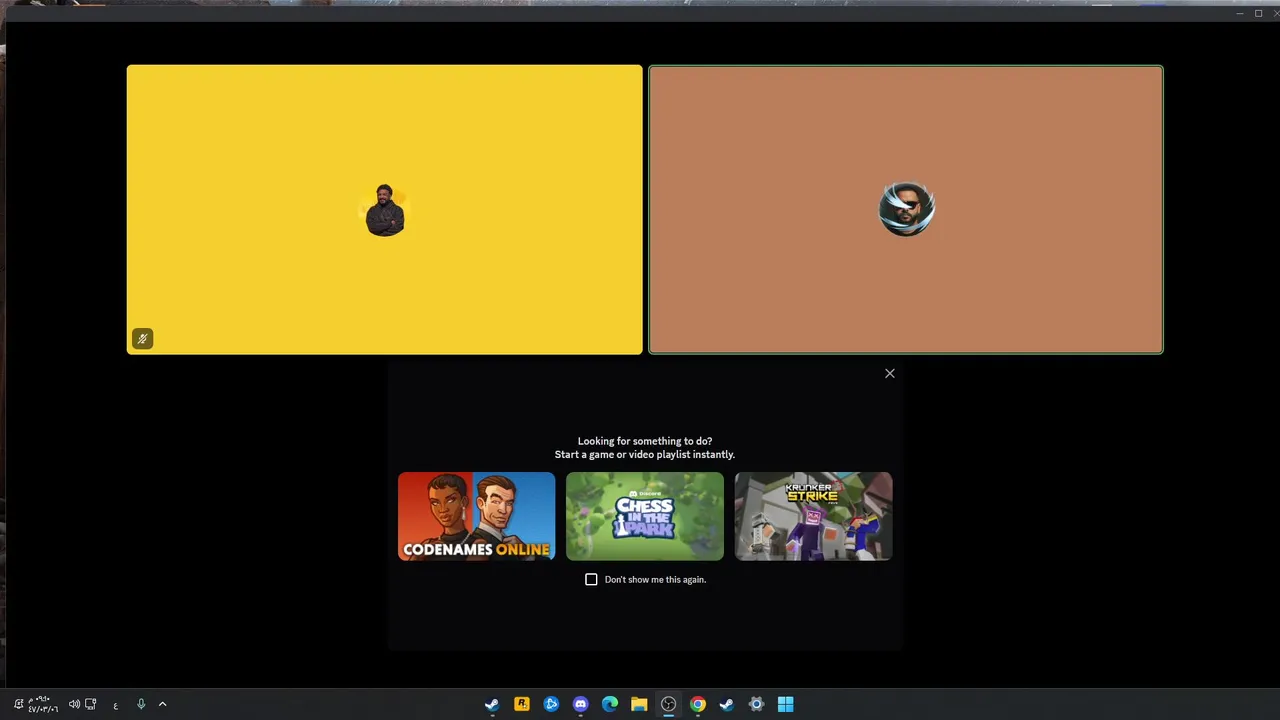Open the notification icon beside the clock
The image size is (1280, 720).
(18, 704)
